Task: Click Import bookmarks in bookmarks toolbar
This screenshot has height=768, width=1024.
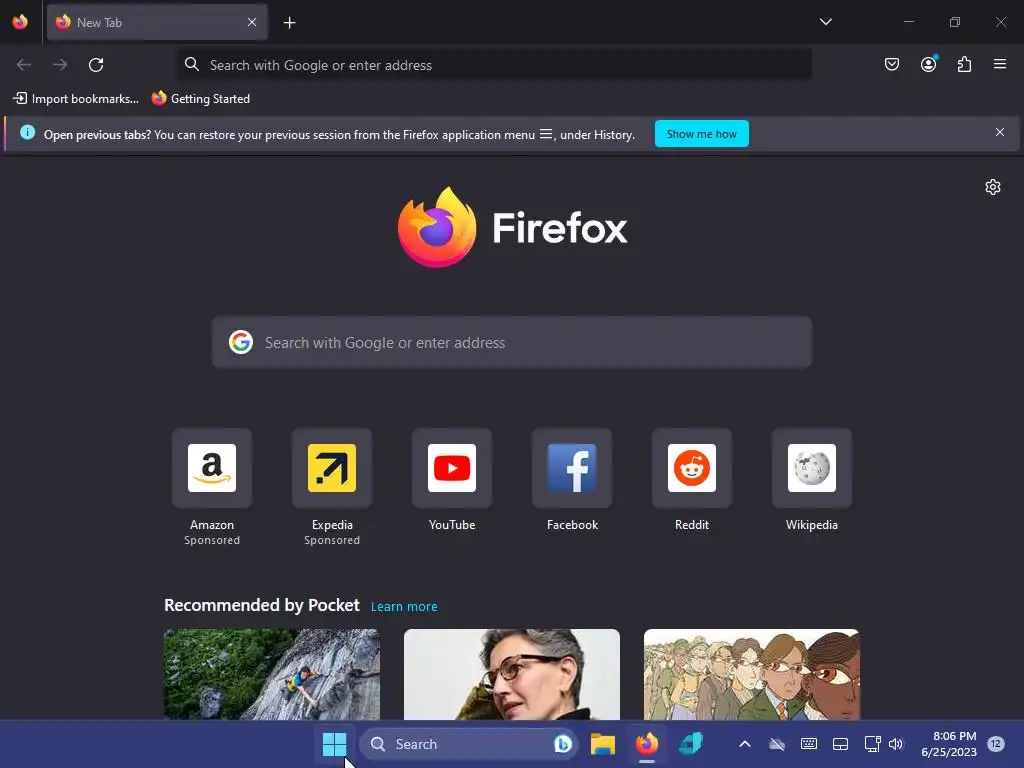Action: click(x=76, y=99)
